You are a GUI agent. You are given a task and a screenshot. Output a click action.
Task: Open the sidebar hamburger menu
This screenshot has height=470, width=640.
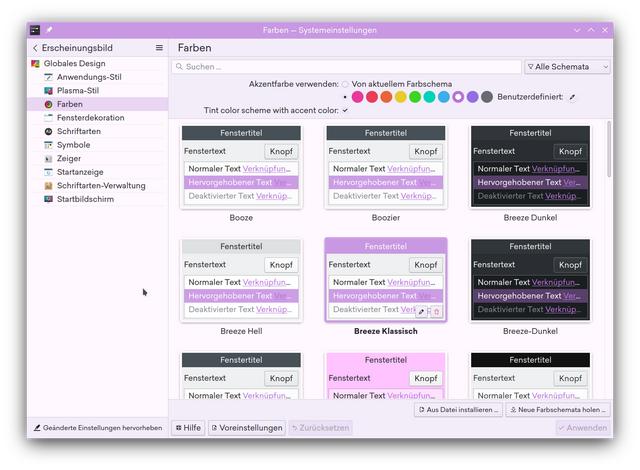coord(159,48)
